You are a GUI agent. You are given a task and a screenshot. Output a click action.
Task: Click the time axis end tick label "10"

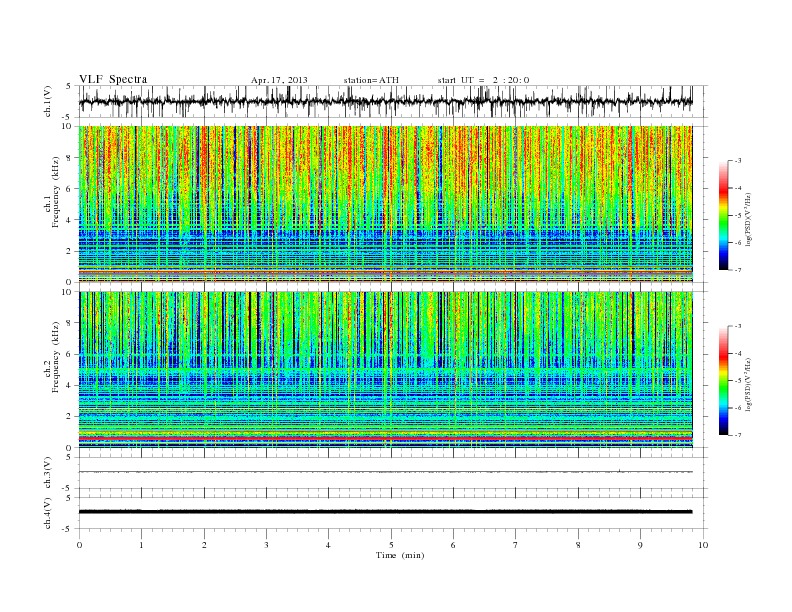tap(703, 545)
